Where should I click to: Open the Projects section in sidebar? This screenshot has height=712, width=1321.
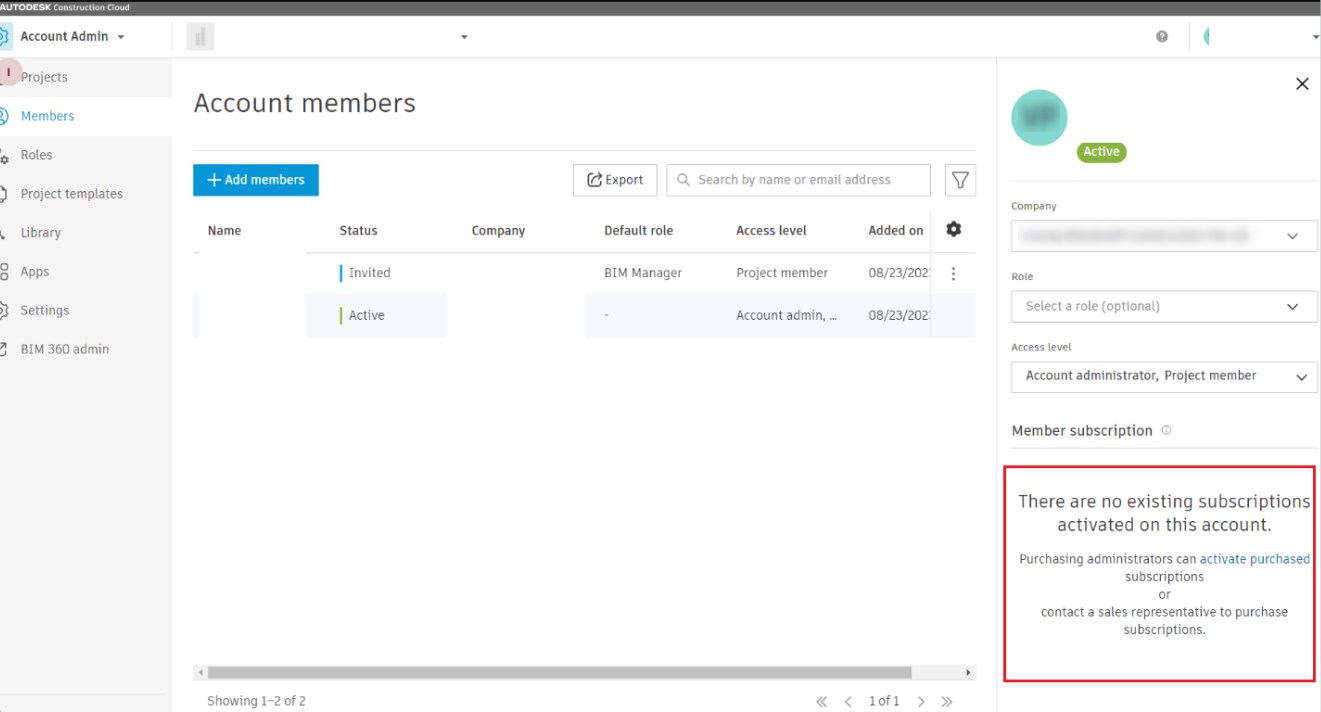pos(44,76)
